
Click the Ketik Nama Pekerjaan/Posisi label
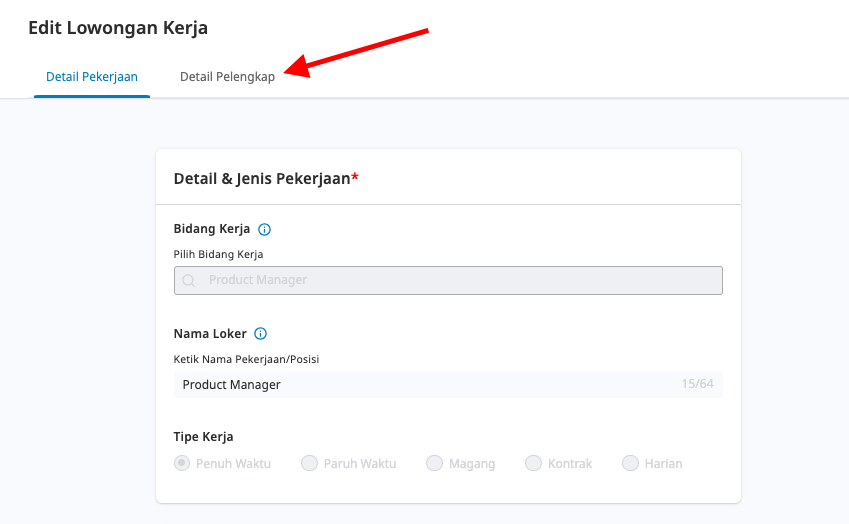[x=246, y=359]
